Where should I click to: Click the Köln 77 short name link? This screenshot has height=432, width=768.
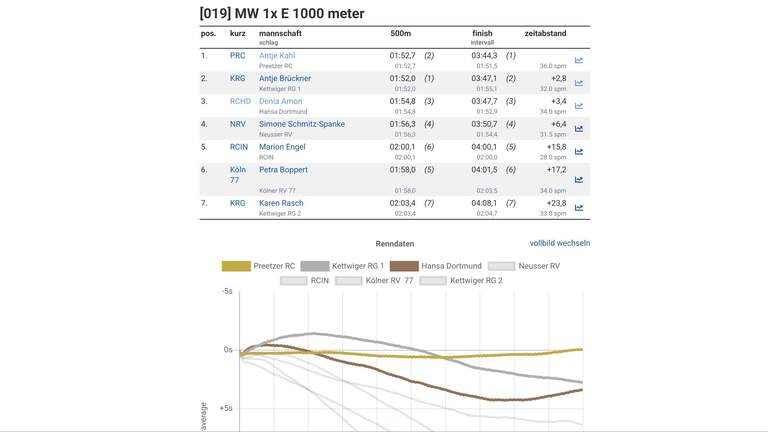click(237, 175)
